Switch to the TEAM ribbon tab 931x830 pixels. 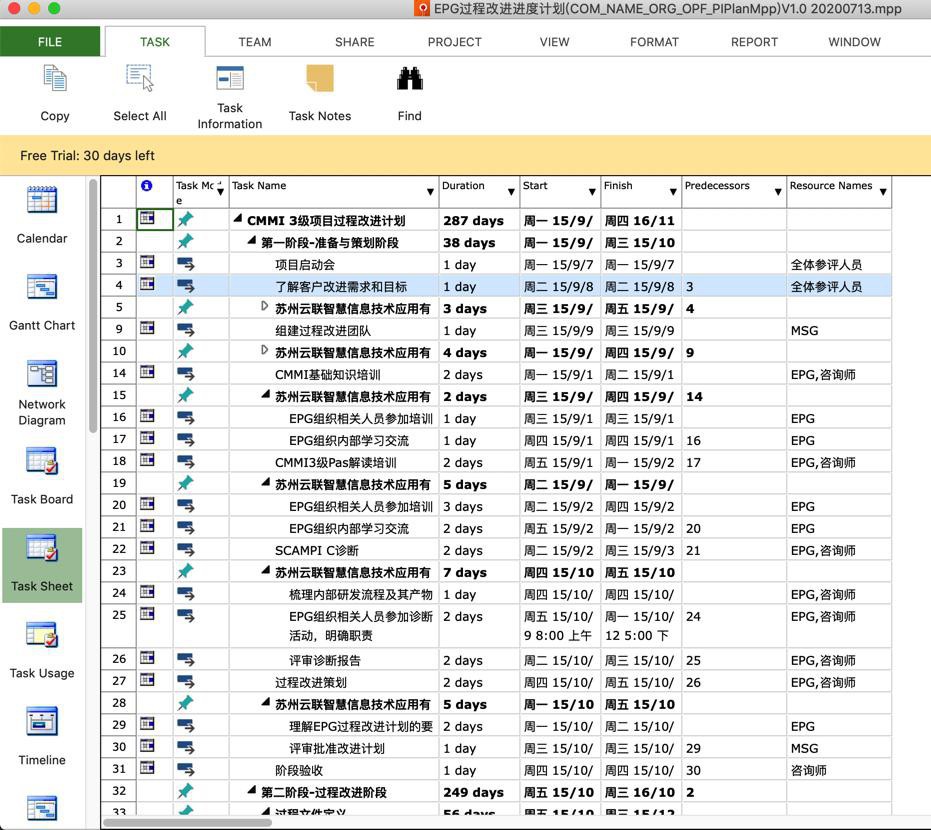click(255, 42)
